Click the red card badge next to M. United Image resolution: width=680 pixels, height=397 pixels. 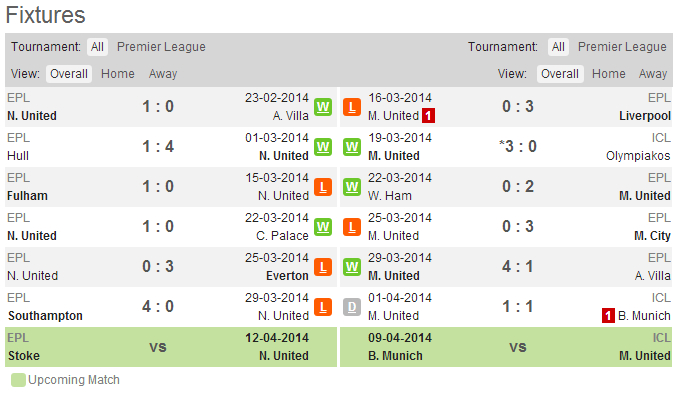(x=428, y=116)
